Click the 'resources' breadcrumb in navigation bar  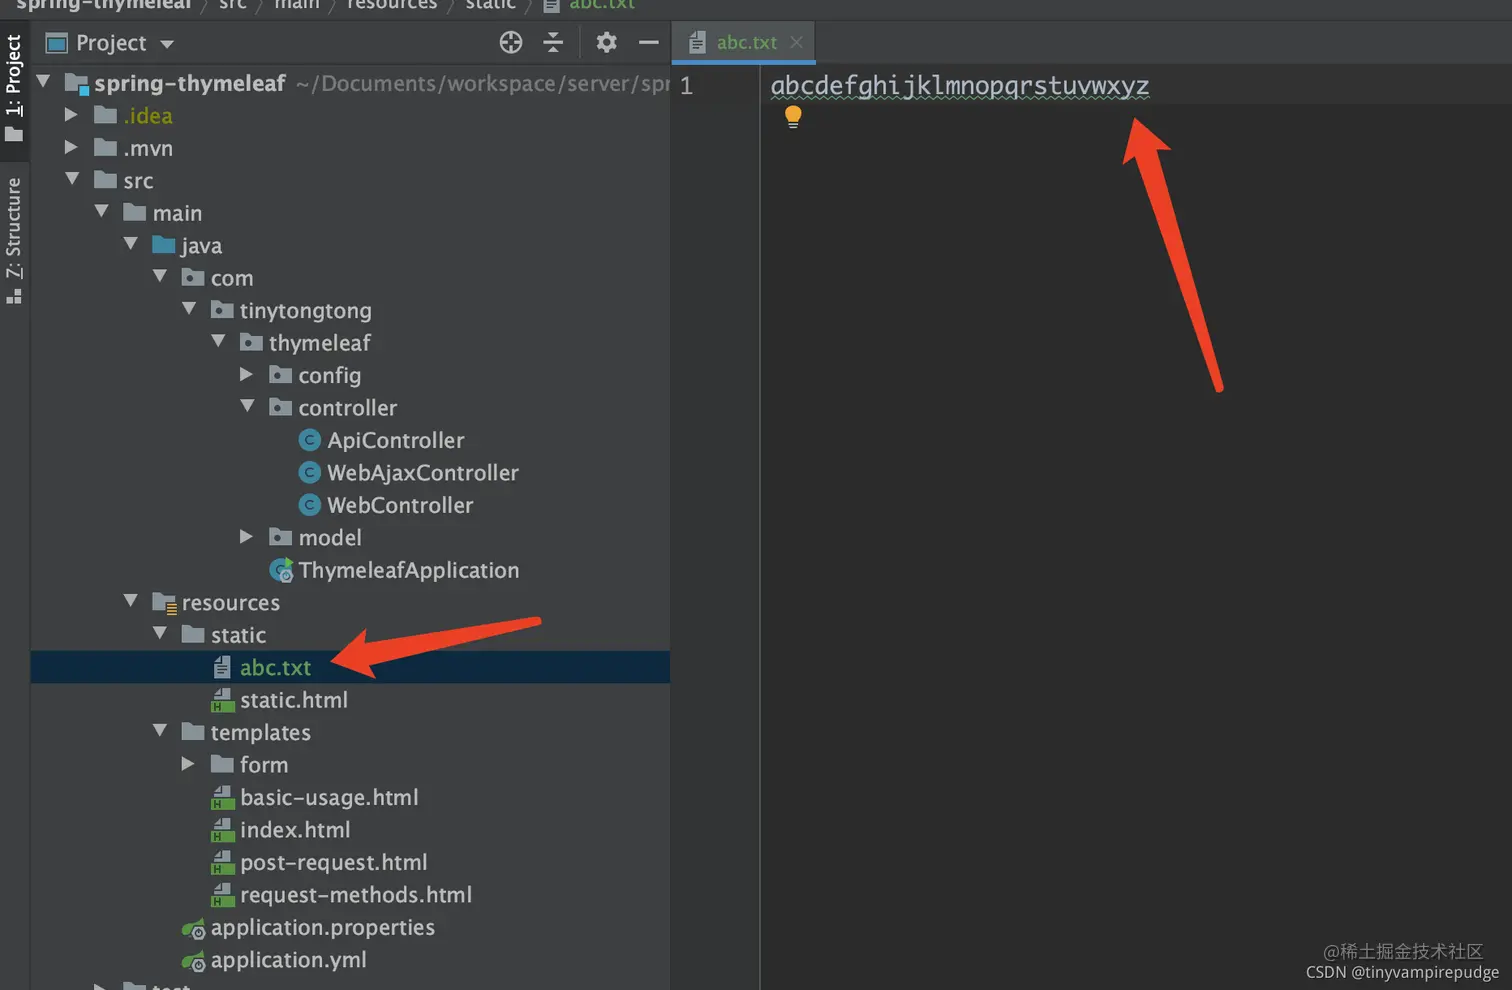click(x=392, y=5)
